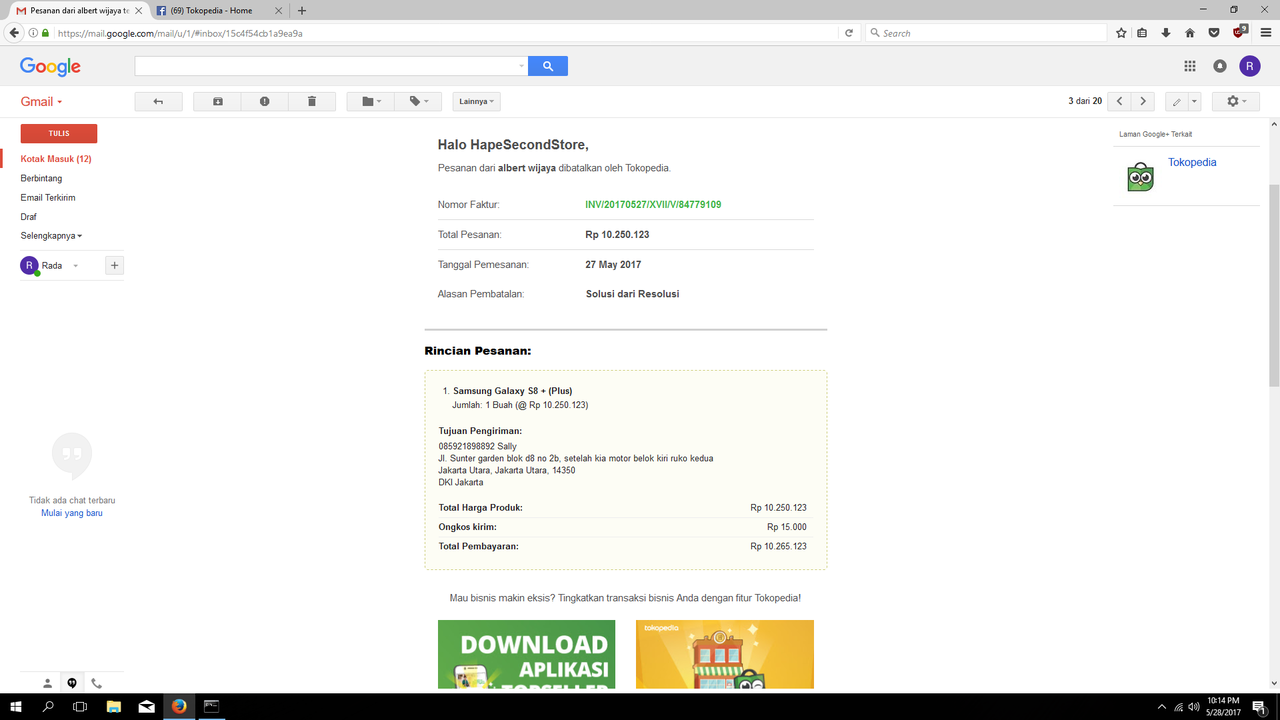Viewport: 1280px width, 720px height.
Task: Open File Explorer from the taskbar
Action: pyautogui.click(x=113, y=706)
